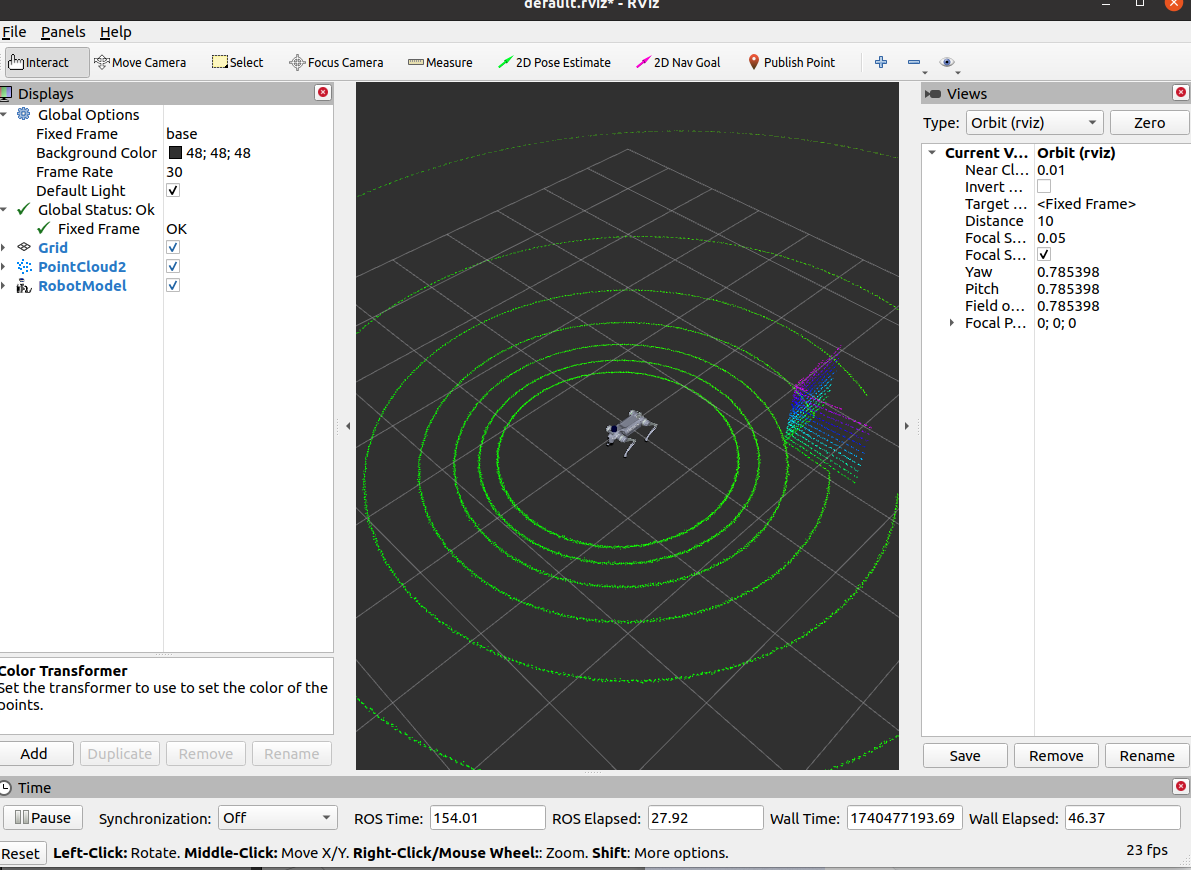The width and height of the screenshot is (1191, 870).
Task: Expand the Grid display node
Action: click(5, 247)
